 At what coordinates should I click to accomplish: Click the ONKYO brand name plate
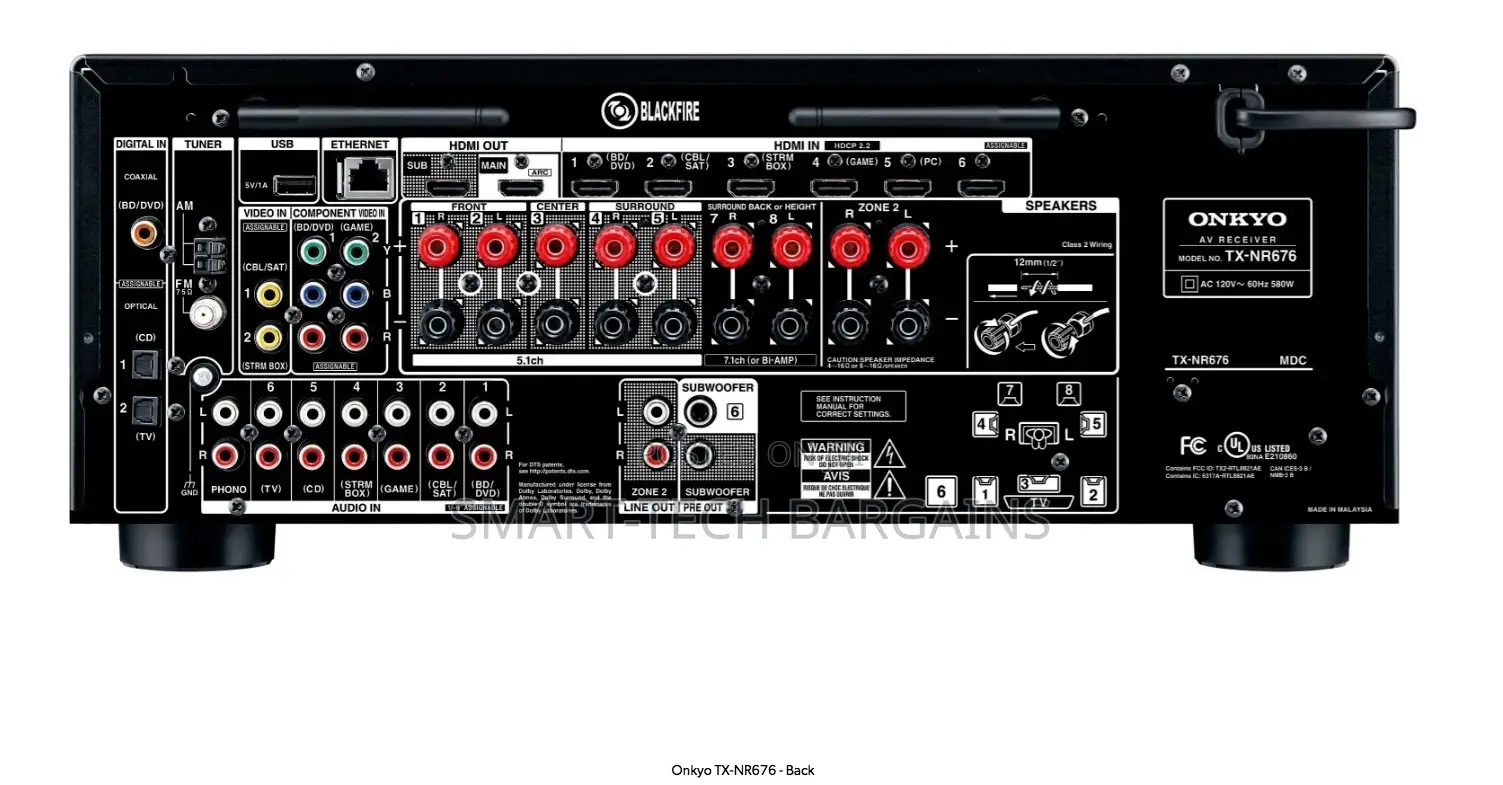1237,220
